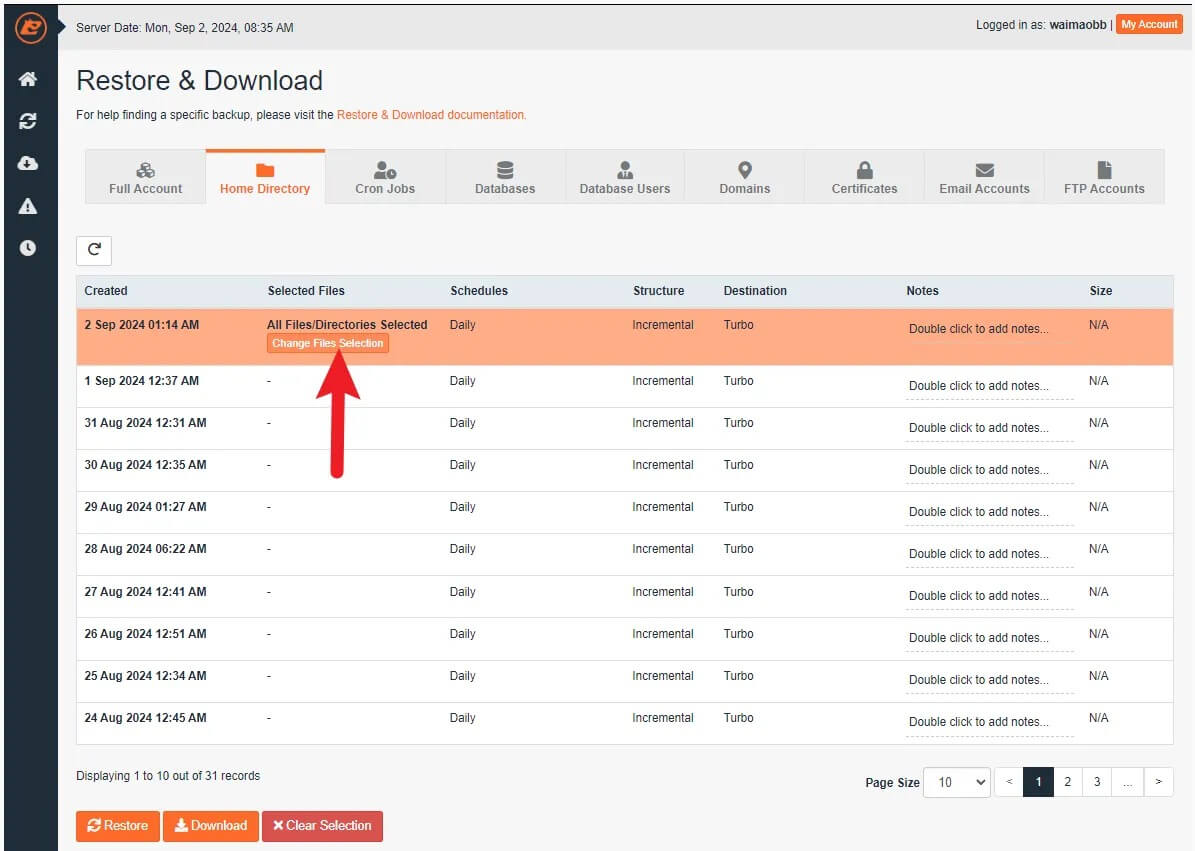The image size is (1195, 851).
Task: Open the warning alerts sidebar icon
Action: pos(28,206)
